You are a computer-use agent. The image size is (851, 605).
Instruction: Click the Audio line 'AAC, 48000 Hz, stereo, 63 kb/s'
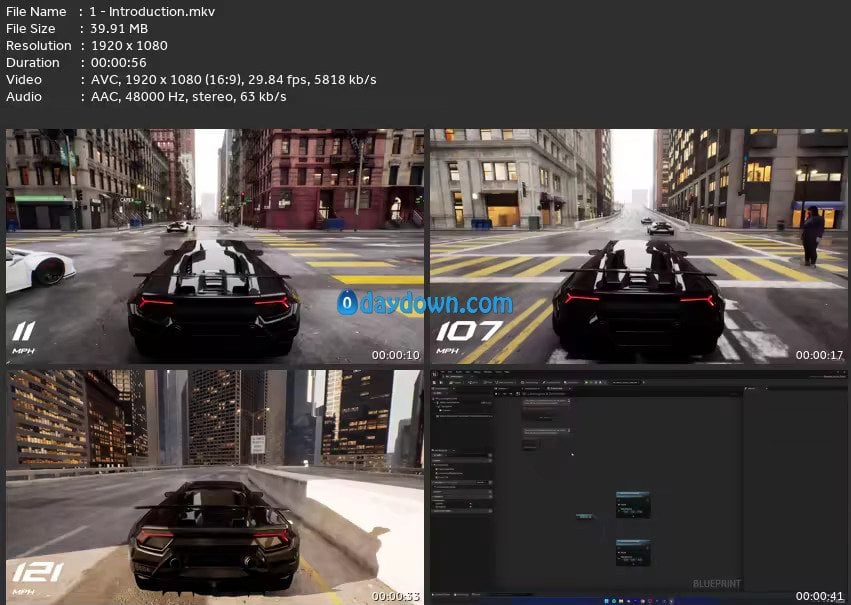click(x=188, y=97)
